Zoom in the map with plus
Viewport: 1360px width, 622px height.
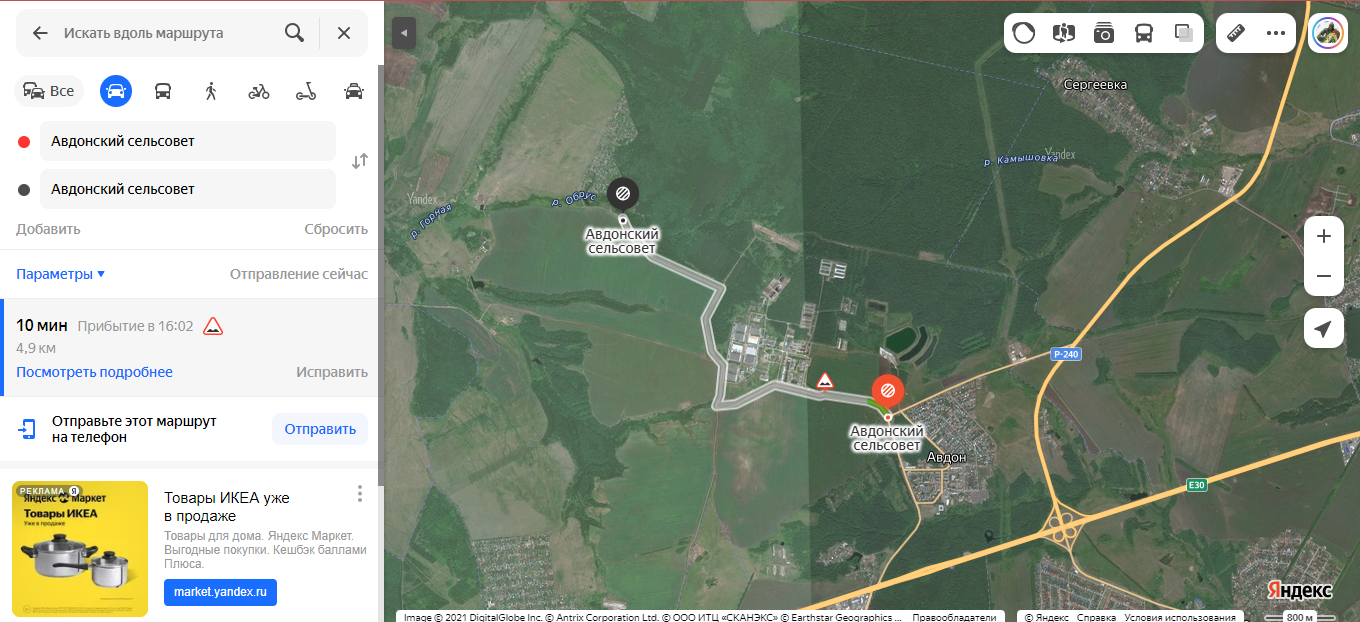pyautogui.click(x=1324, y=236)
